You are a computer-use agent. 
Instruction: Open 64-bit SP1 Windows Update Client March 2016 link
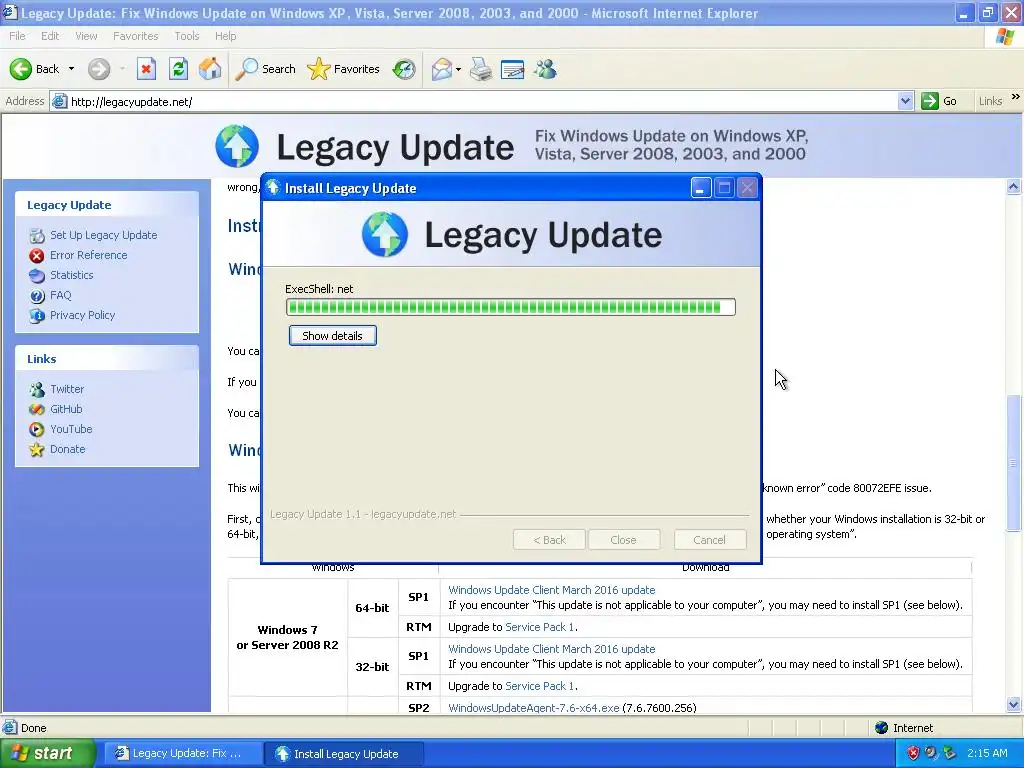point(552,590)
